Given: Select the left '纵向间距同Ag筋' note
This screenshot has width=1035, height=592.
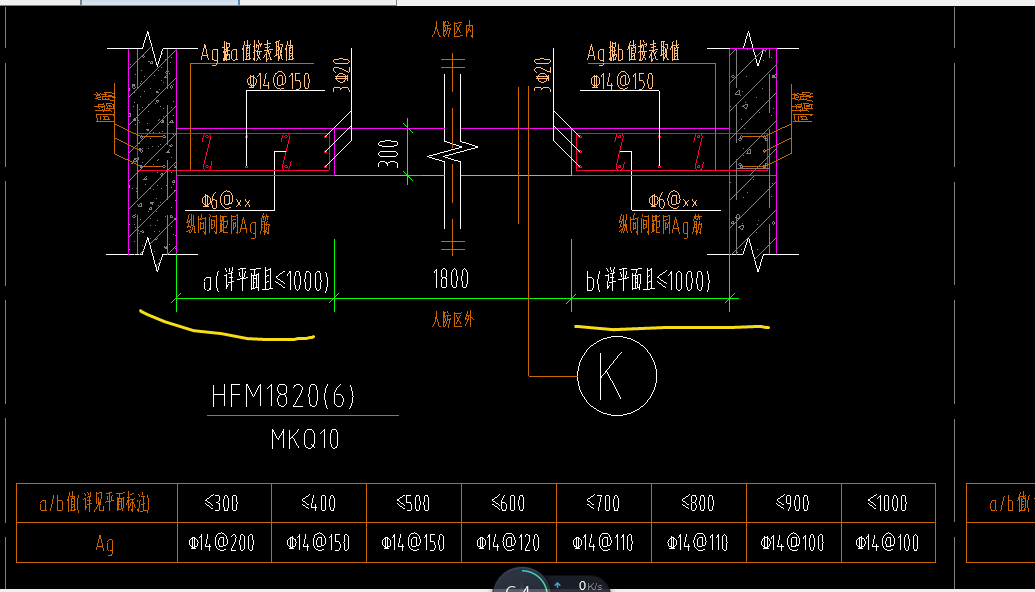Looking at the screenshot, I should (228, 225).
